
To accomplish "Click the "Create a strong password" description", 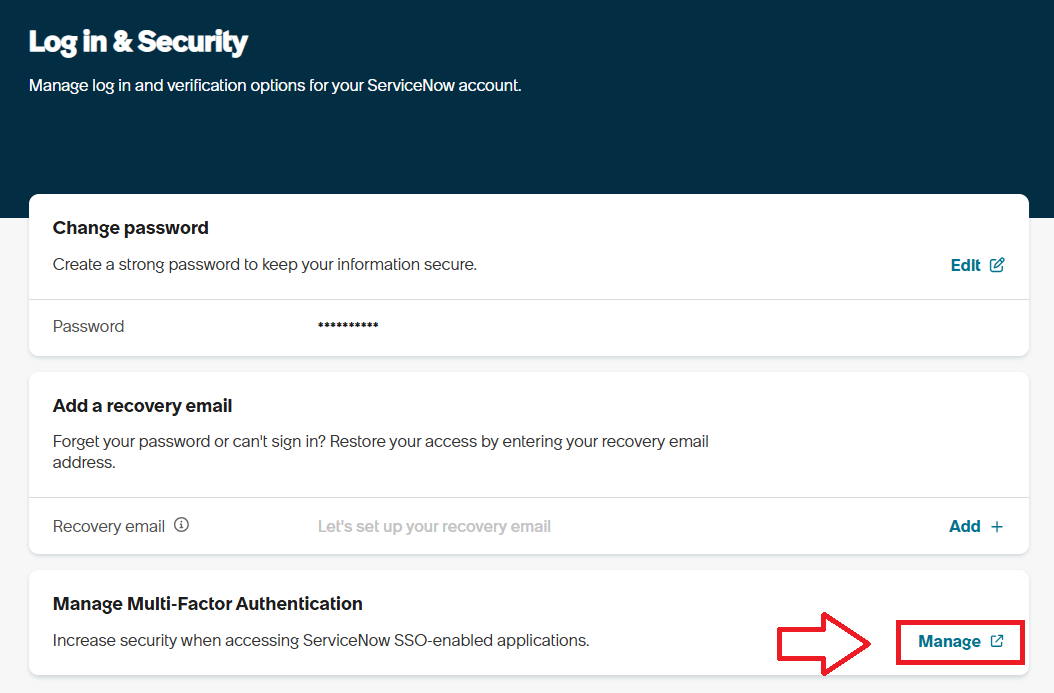I will 264,265.
